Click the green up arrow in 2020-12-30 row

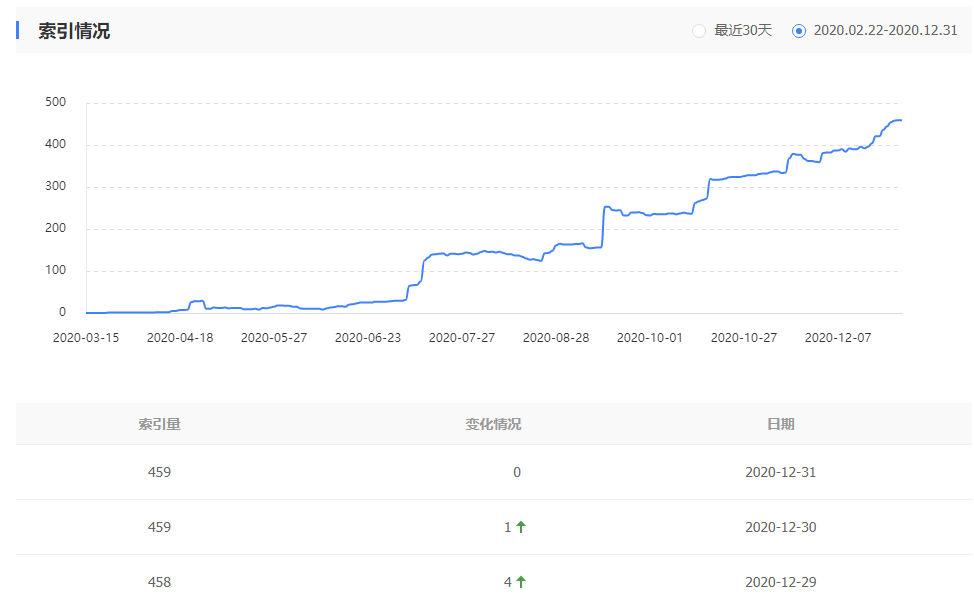click(x=521, y=528)
